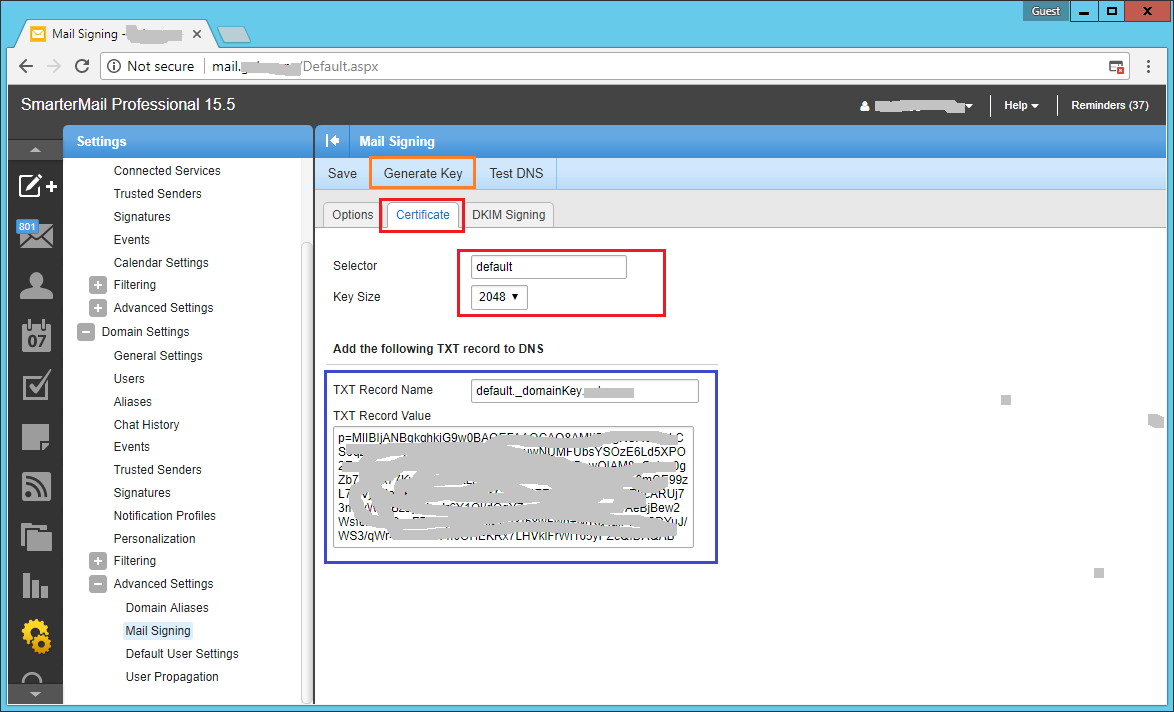Open Users in Domain Settings
Screen dimensions: 1174x712
tap(129, 379)
